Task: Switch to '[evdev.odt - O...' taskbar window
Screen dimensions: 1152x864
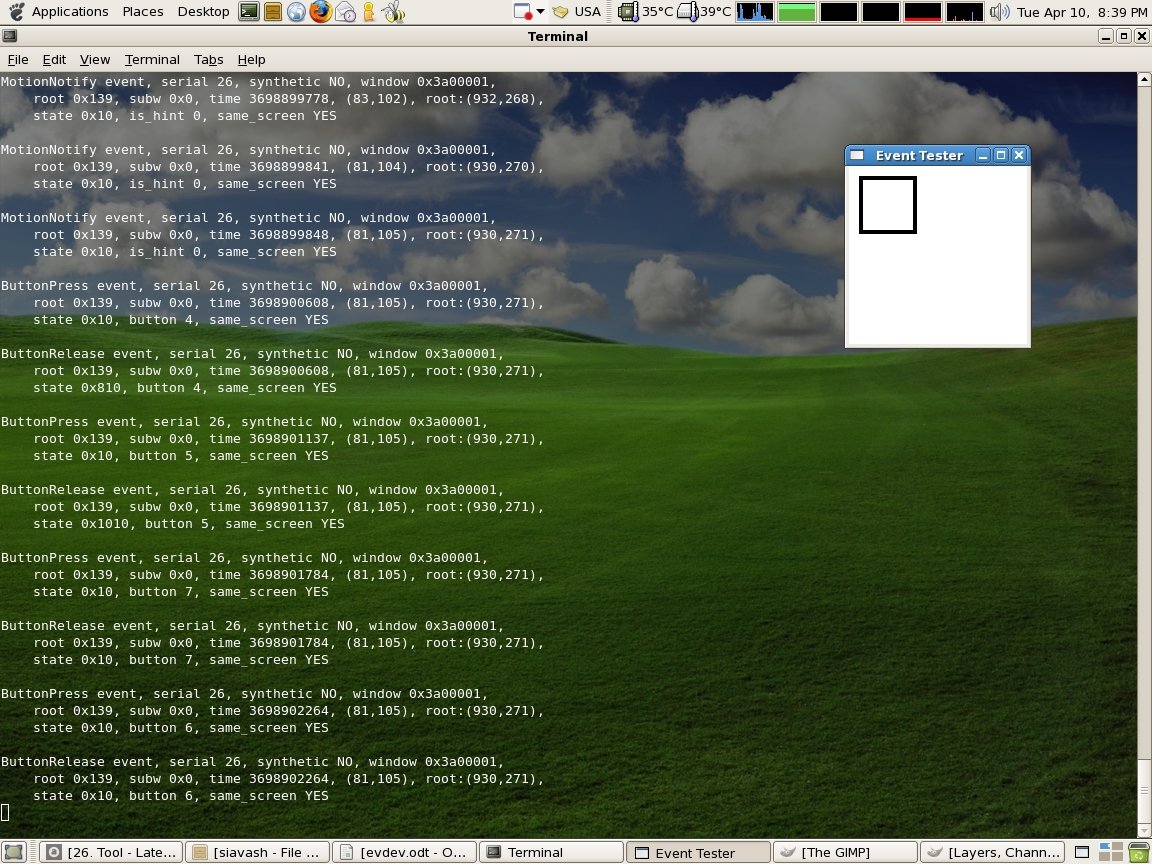Action: coord(404,852)
